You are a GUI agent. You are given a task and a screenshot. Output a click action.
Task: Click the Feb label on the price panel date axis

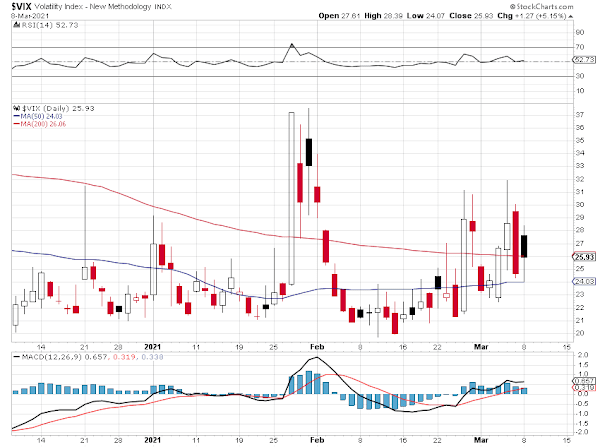coord(317,347)
